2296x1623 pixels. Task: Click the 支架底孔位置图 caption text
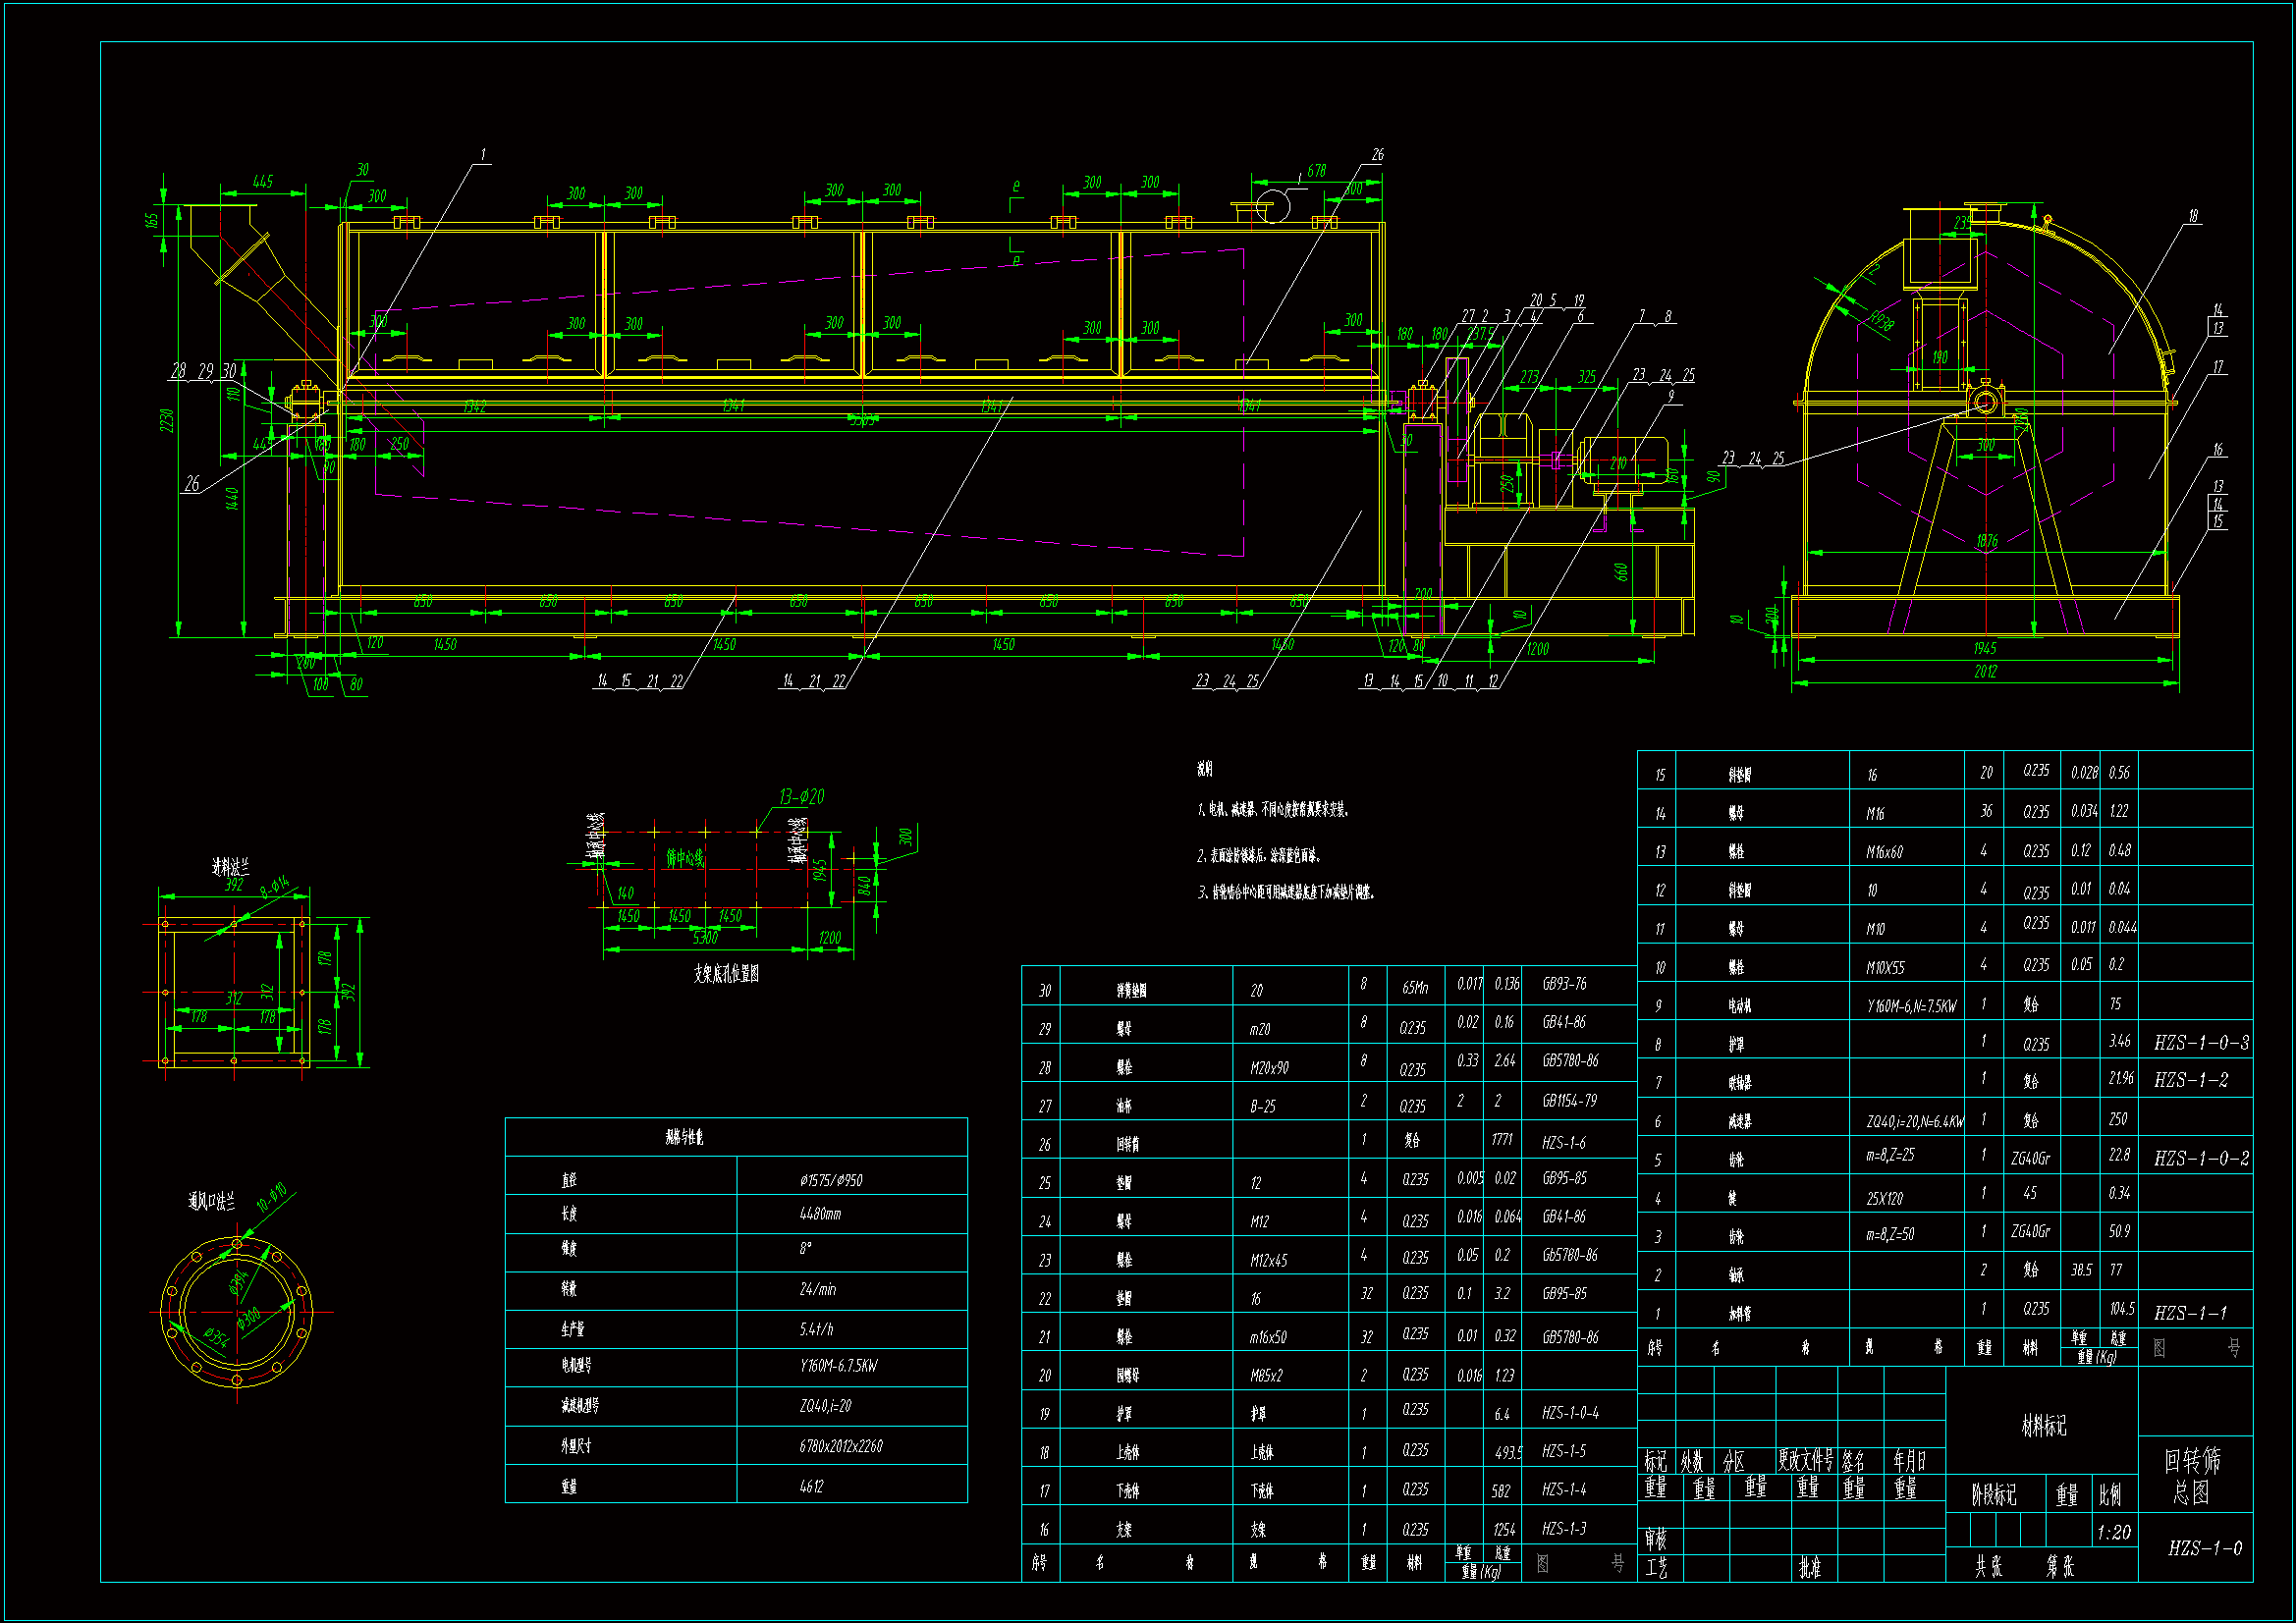[726, 974]
